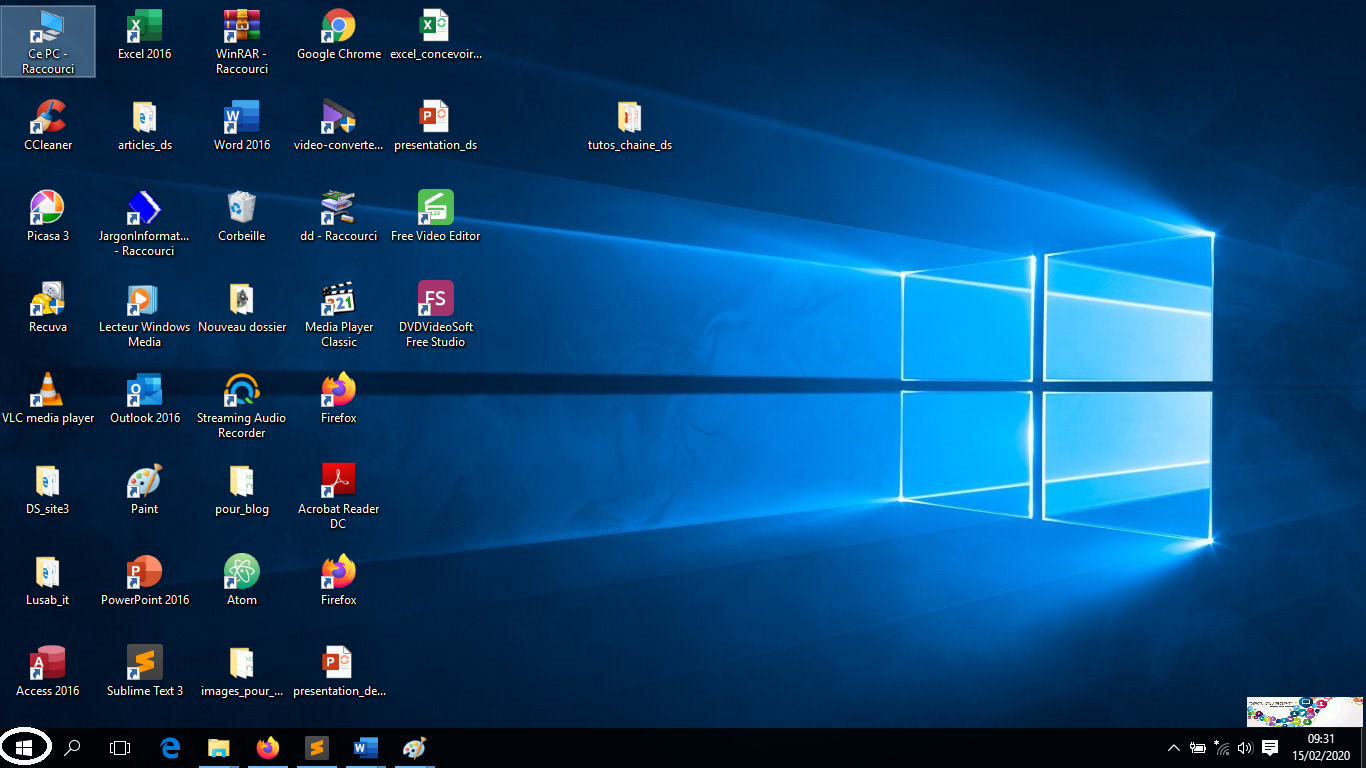Select the JargonInformatique - Raccourci icon
This screenshot has width=1366, height=768.
(145, 224)
